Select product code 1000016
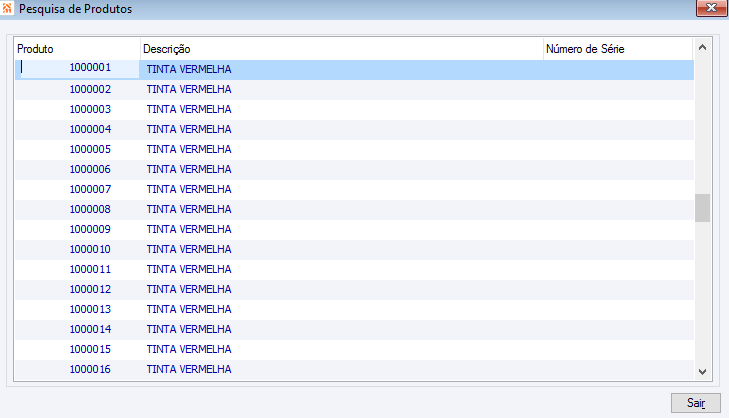 coord(90,369)
